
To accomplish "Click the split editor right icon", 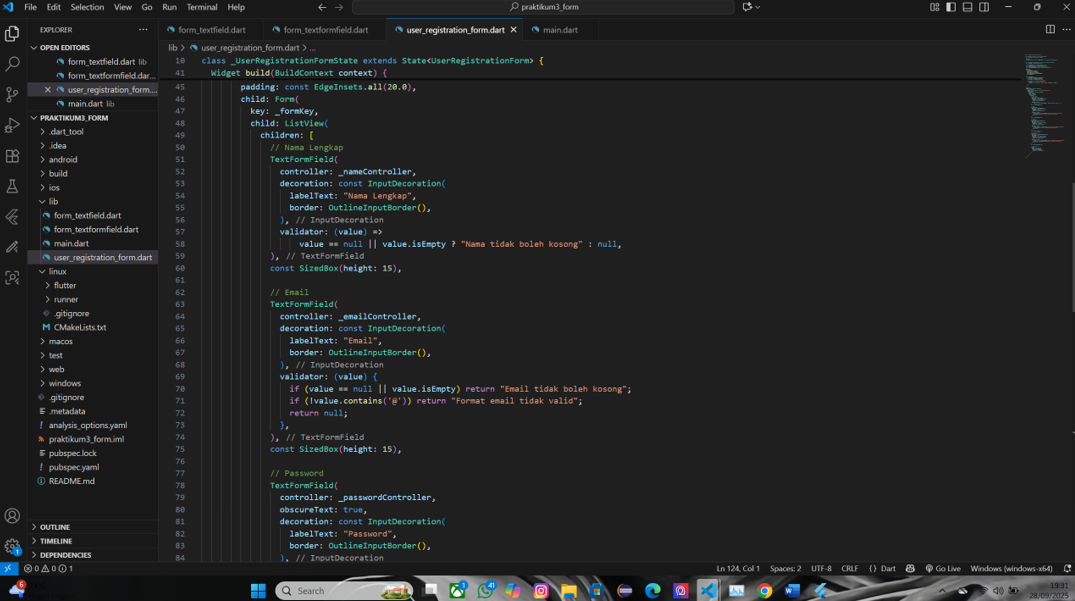I will coord(1049,30).
